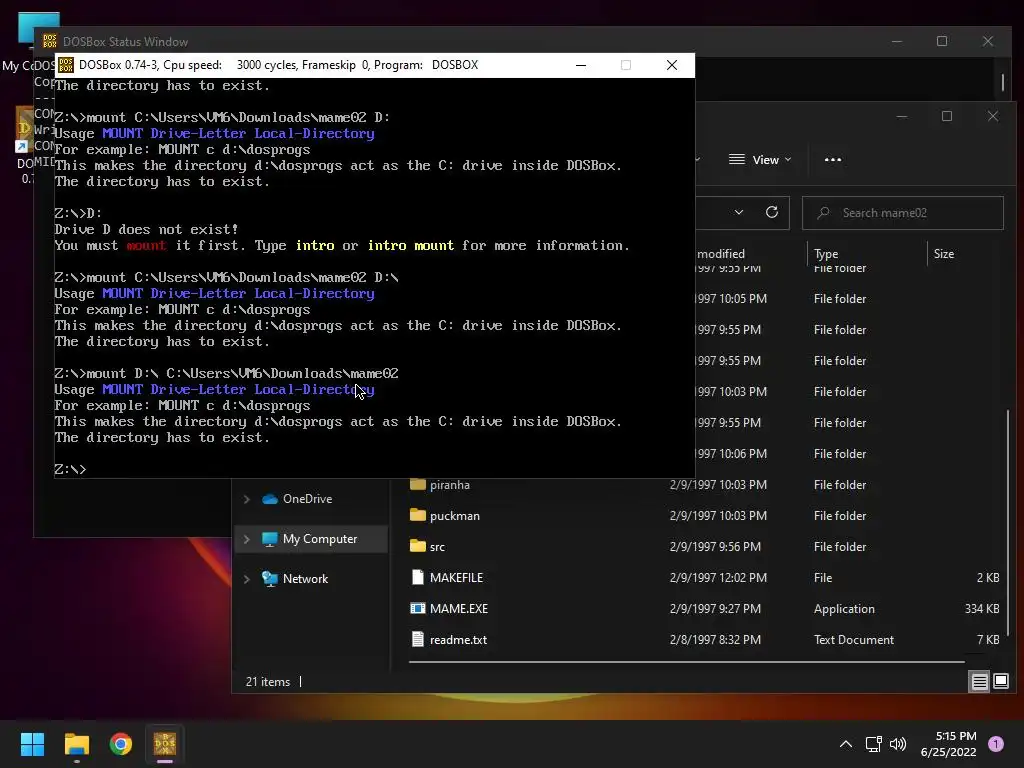Open the See more (three dots) menu
1024x768 pixels.
click(833, 159)
